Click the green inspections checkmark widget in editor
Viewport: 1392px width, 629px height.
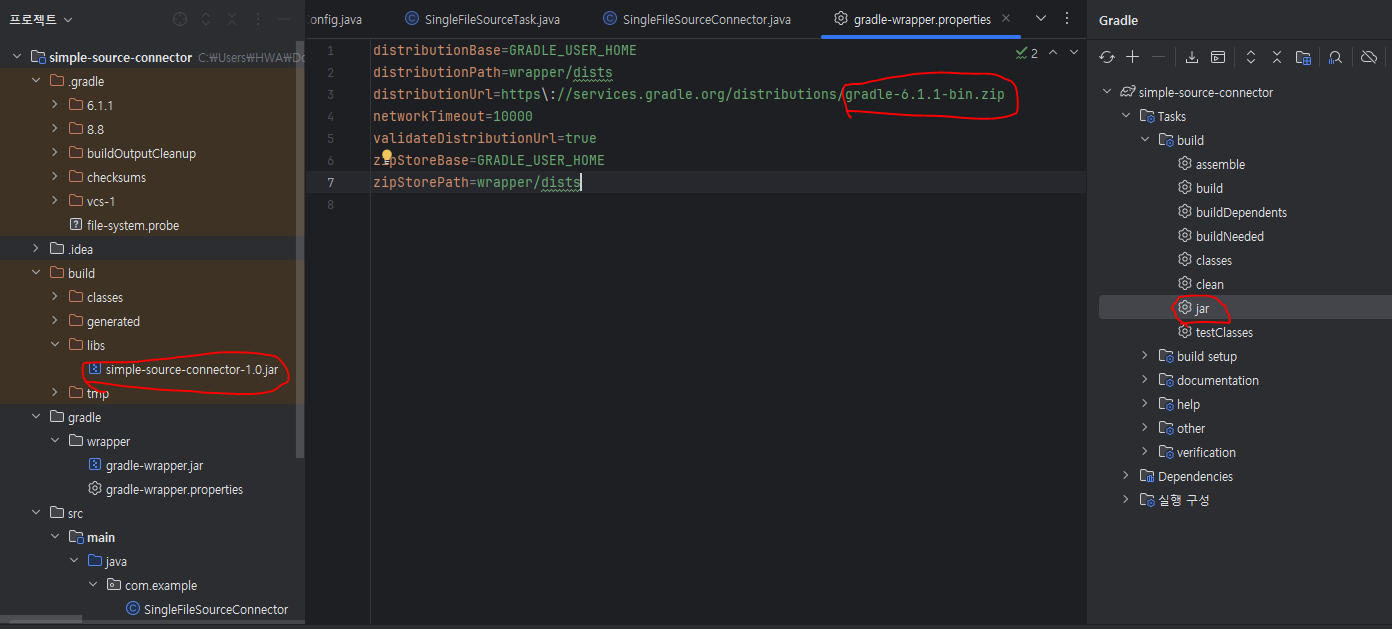[1026, 52]
